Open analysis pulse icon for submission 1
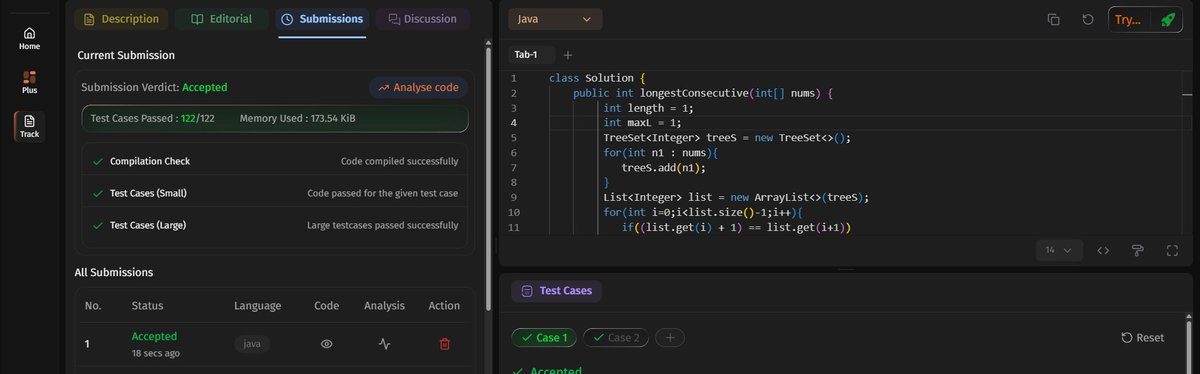Screen dimensions: 1200x374 [x=385, y=344]
